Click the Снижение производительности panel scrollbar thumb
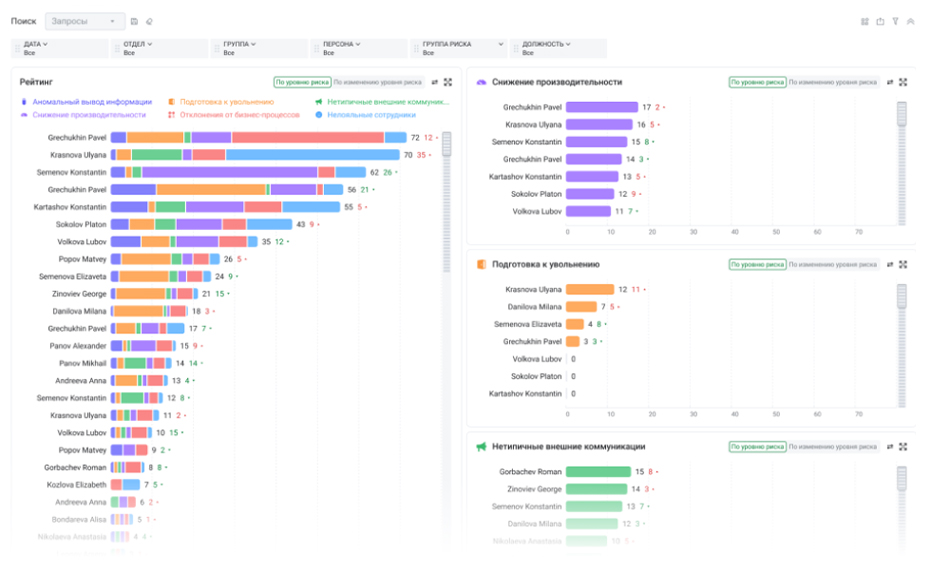Screen dimensions: 930x576 click(902, 114)
